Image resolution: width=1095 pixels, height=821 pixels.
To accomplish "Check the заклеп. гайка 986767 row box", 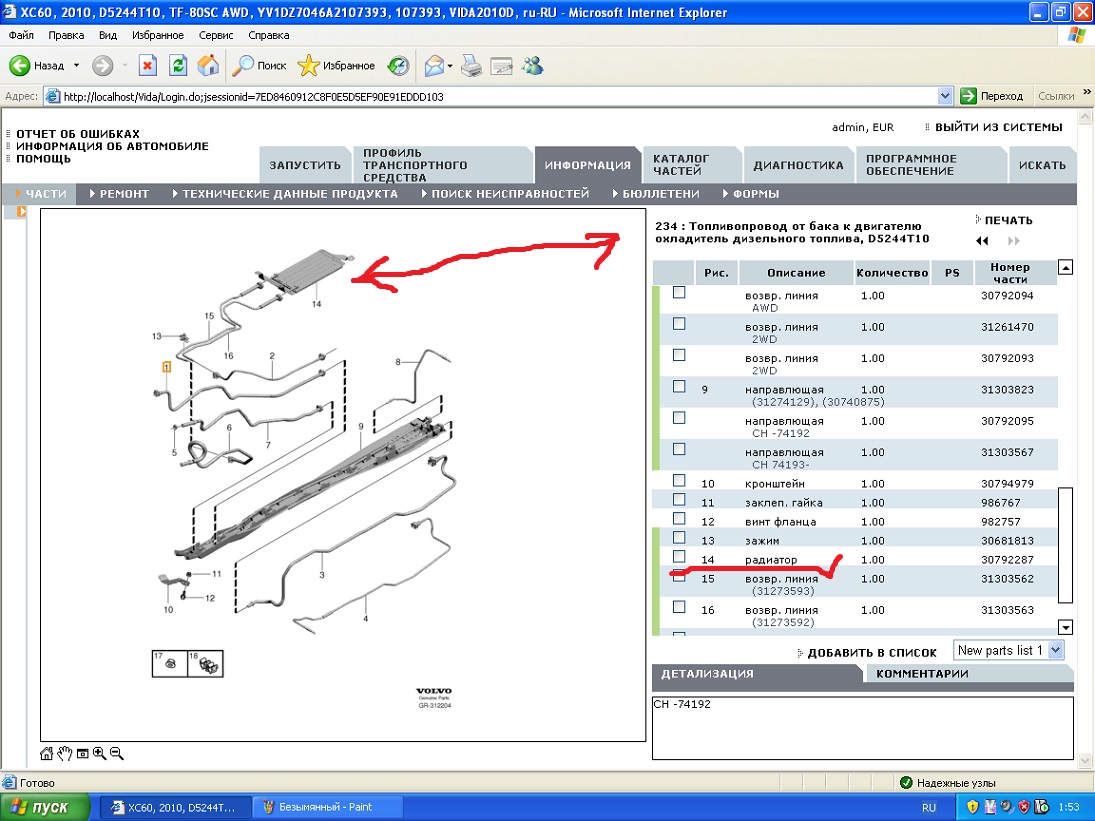I will click(679, 499).
